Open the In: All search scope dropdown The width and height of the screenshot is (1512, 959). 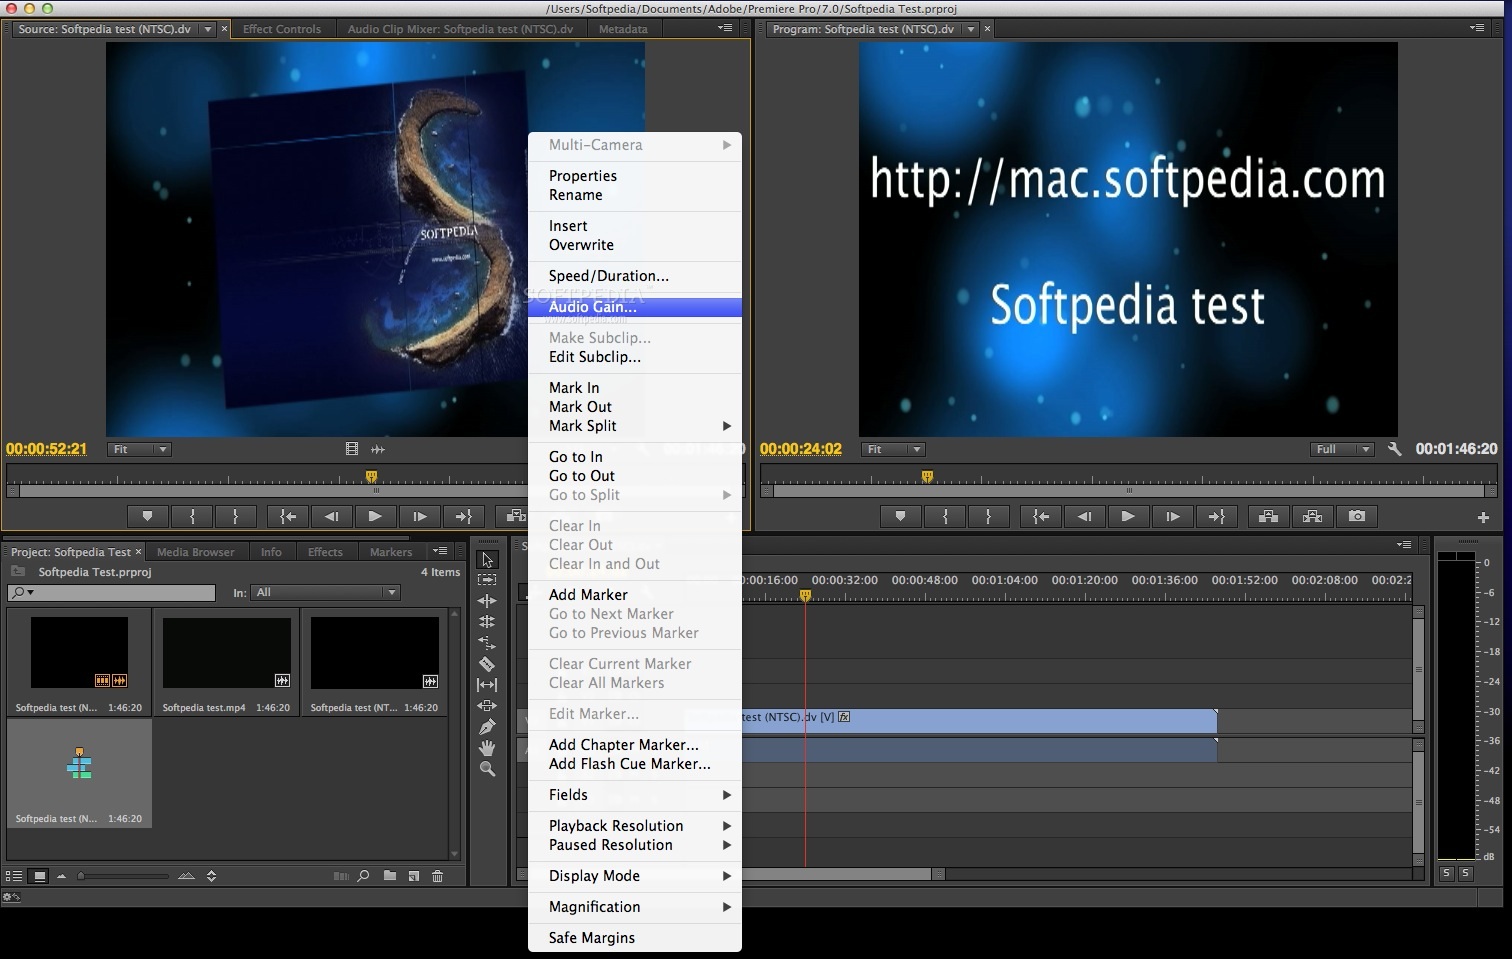(x=325, y=593)
